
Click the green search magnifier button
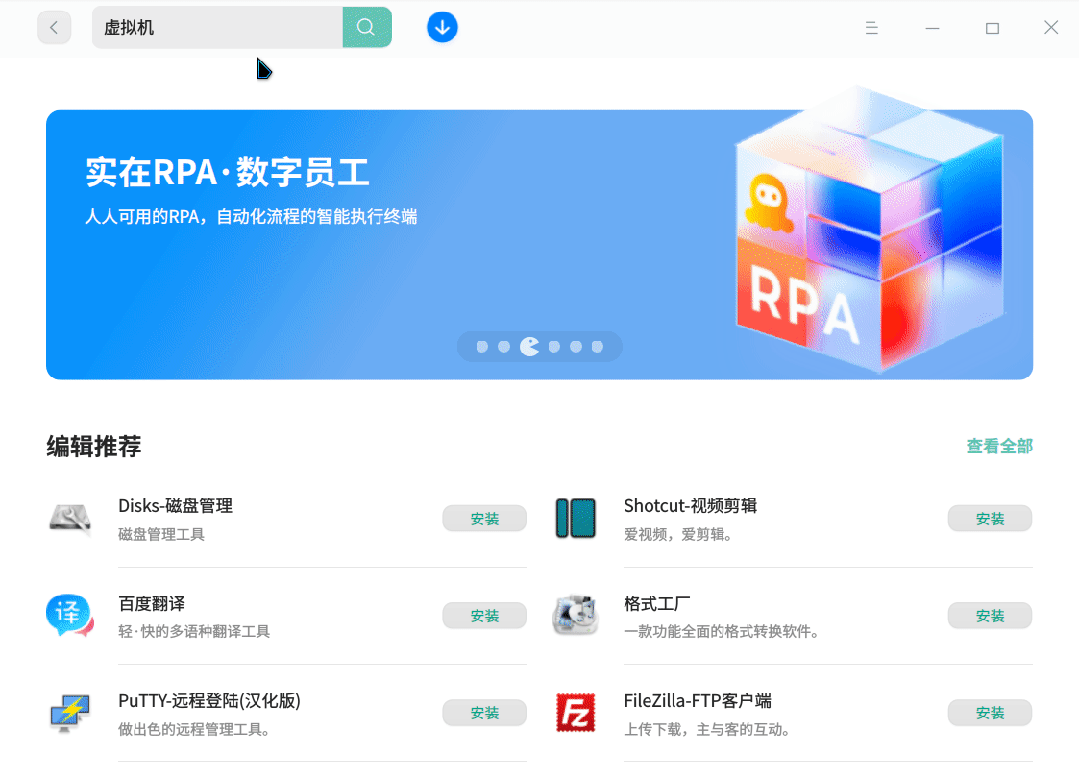367,28
